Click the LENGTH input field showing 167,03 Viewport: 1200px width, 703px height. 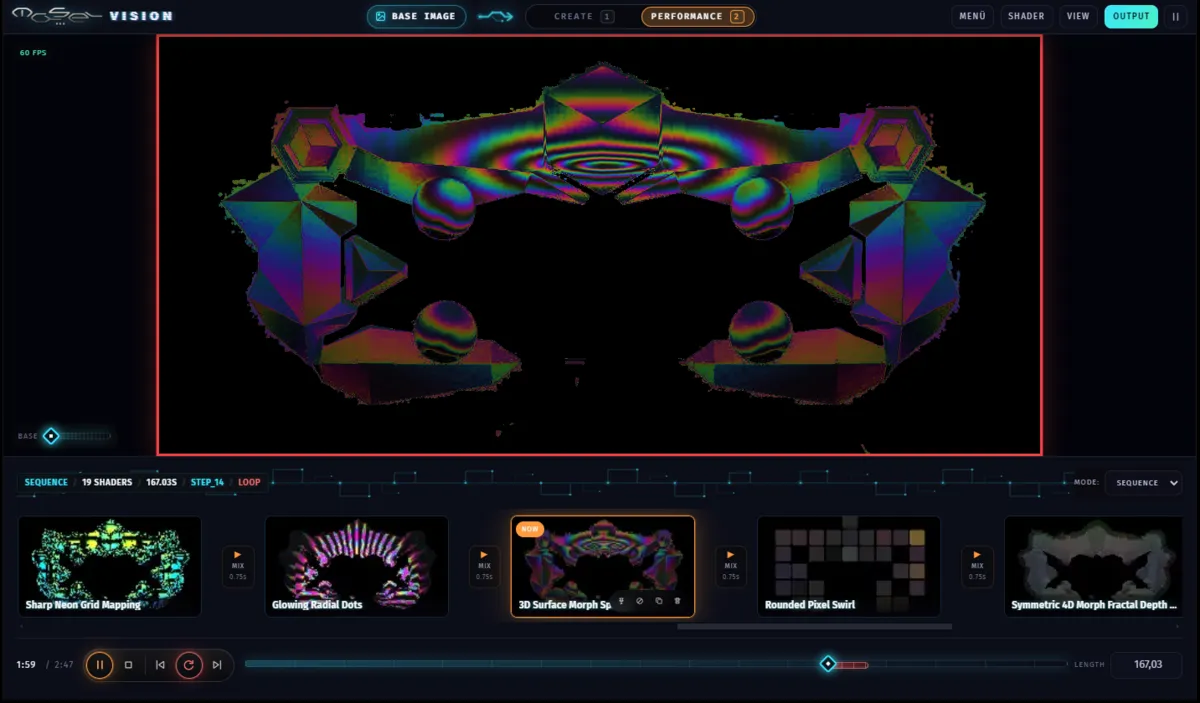click(1148, 664)
